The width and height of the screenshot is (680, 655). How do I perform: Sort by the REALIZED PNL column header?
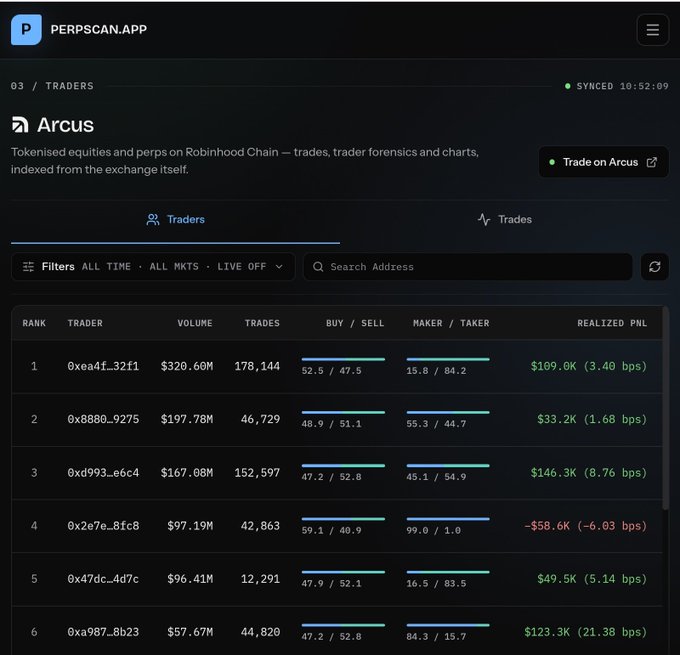tap(612, 323)
